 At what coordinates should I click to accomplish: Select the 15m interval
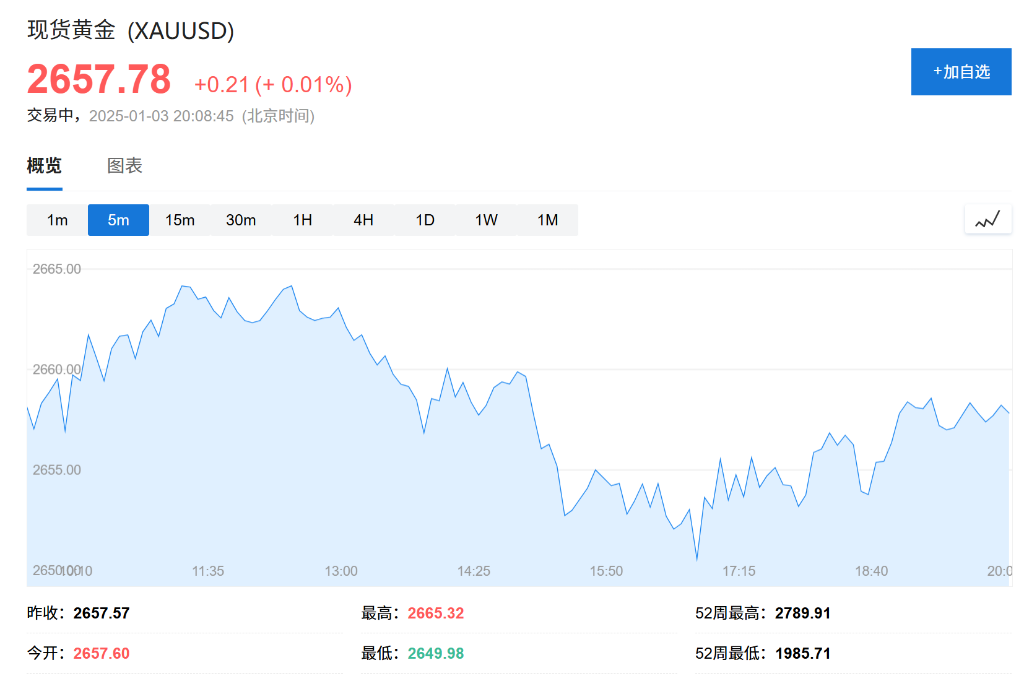coord(179,219)
